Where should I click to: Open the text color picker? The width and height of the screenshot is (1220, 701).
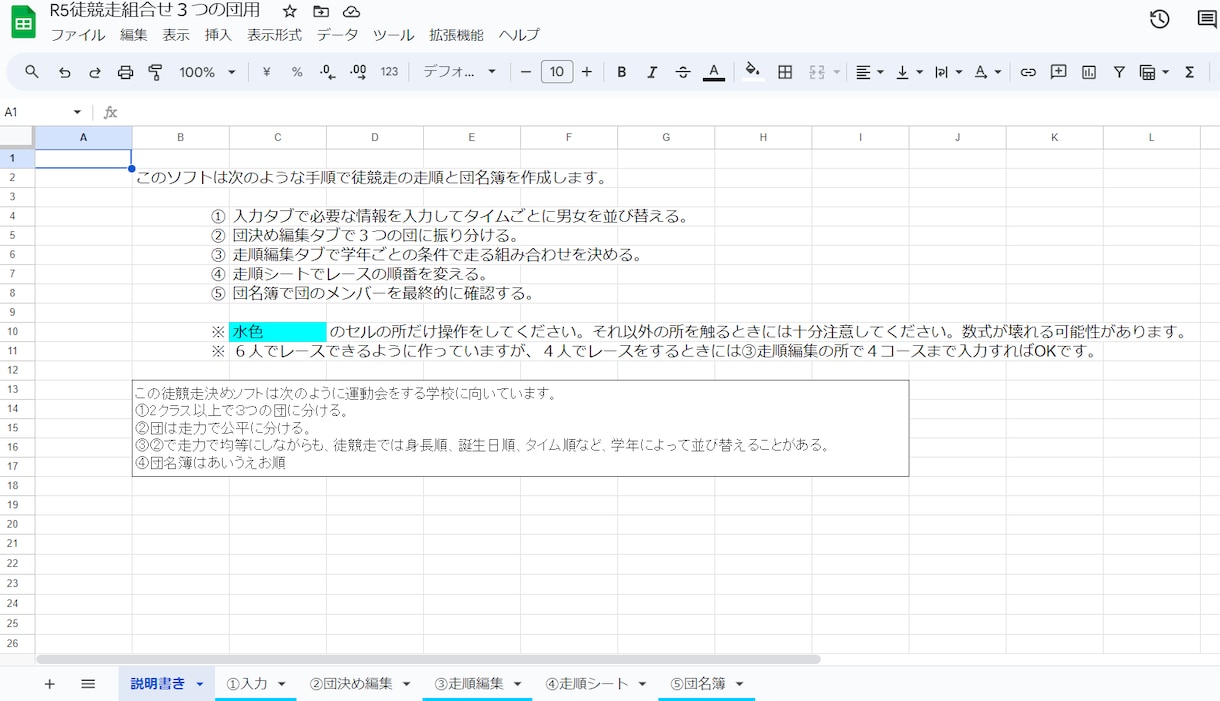click(714, 72)
